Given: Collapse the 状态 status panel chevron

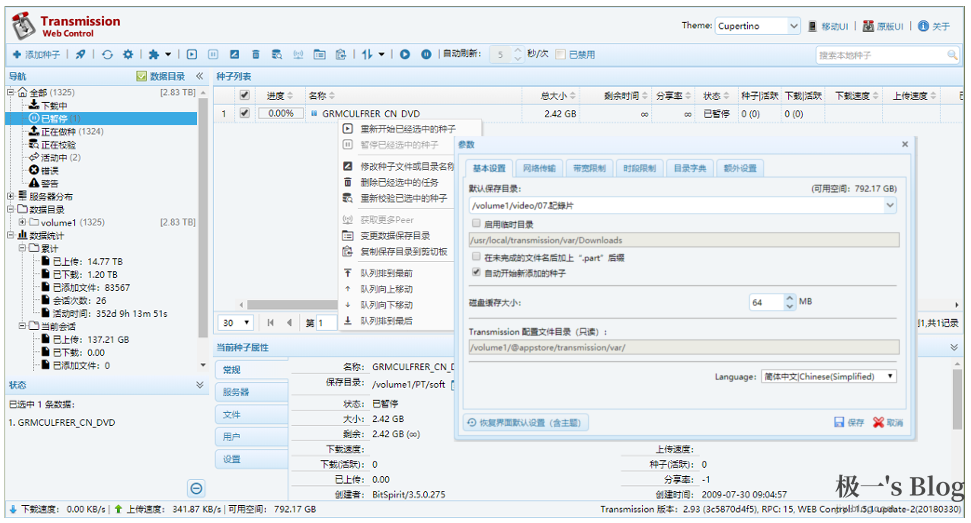Looking at the screenshot, I should tap(199, 385).
